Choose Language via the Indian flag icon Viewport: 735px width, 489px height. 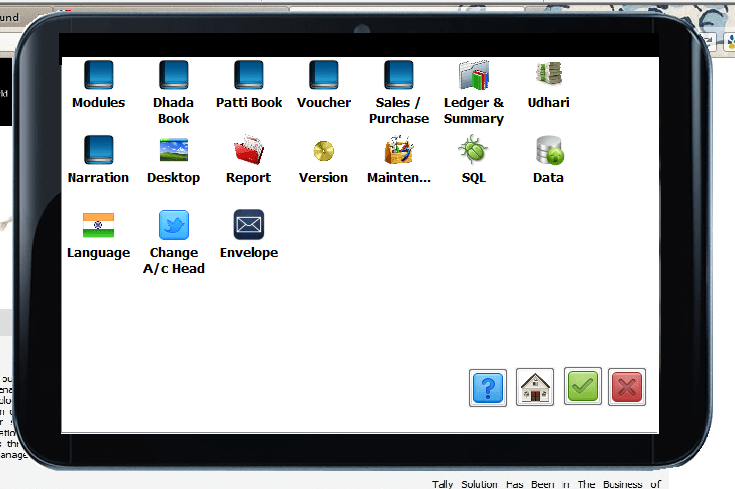click(x=98, y=225)
